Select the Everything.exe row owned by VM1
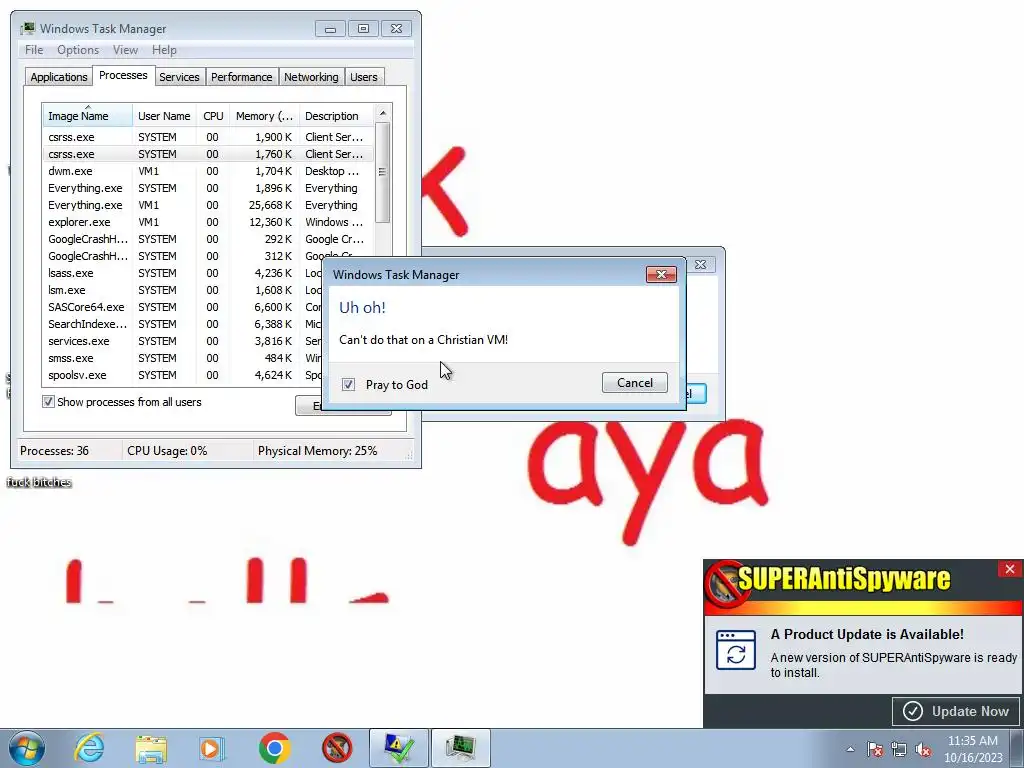 coord(208,205)
